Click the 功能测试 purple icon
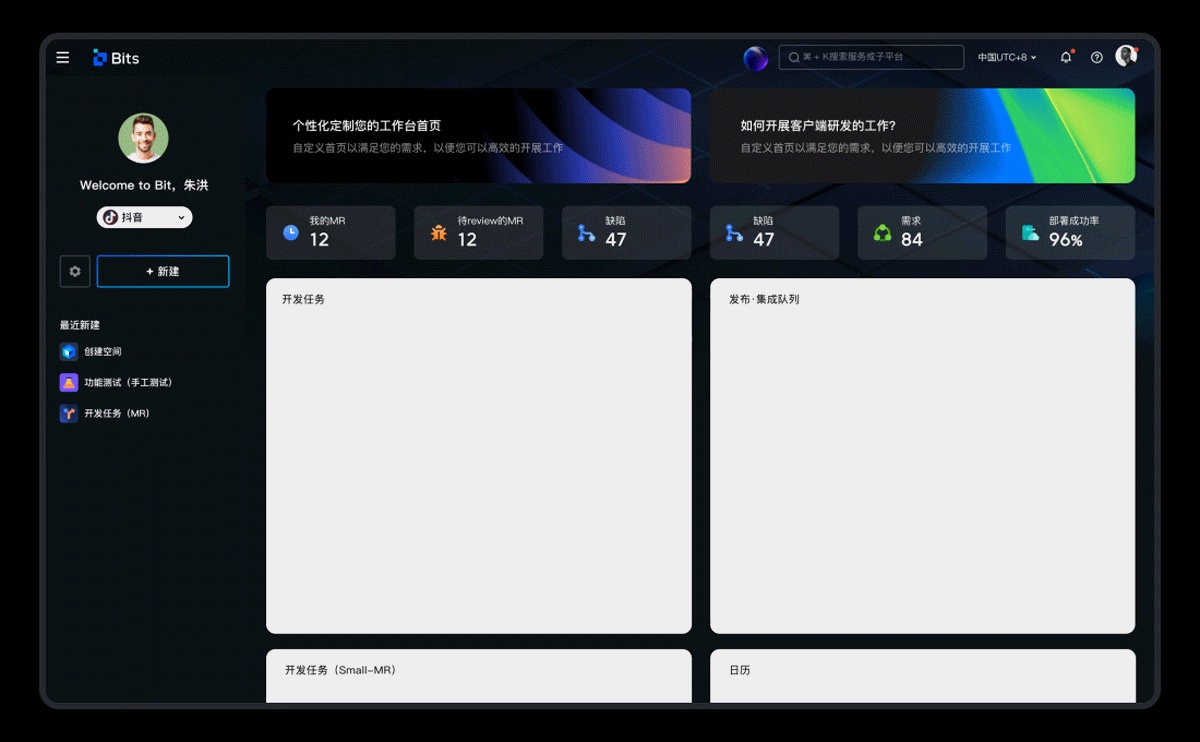This screenshot has width=1200, height=742. click(x=68, y=382)
